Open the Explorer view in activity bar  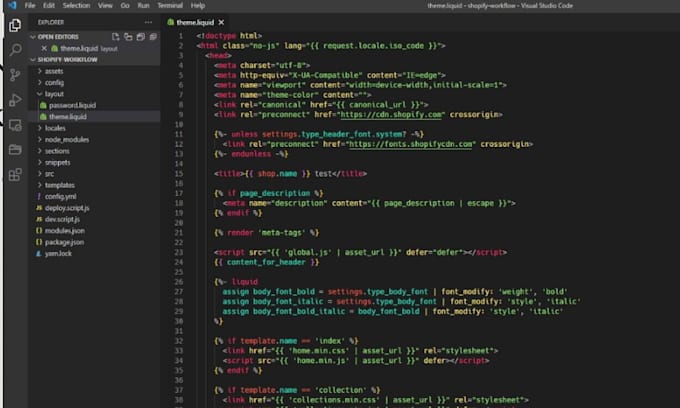pos(15,25)
